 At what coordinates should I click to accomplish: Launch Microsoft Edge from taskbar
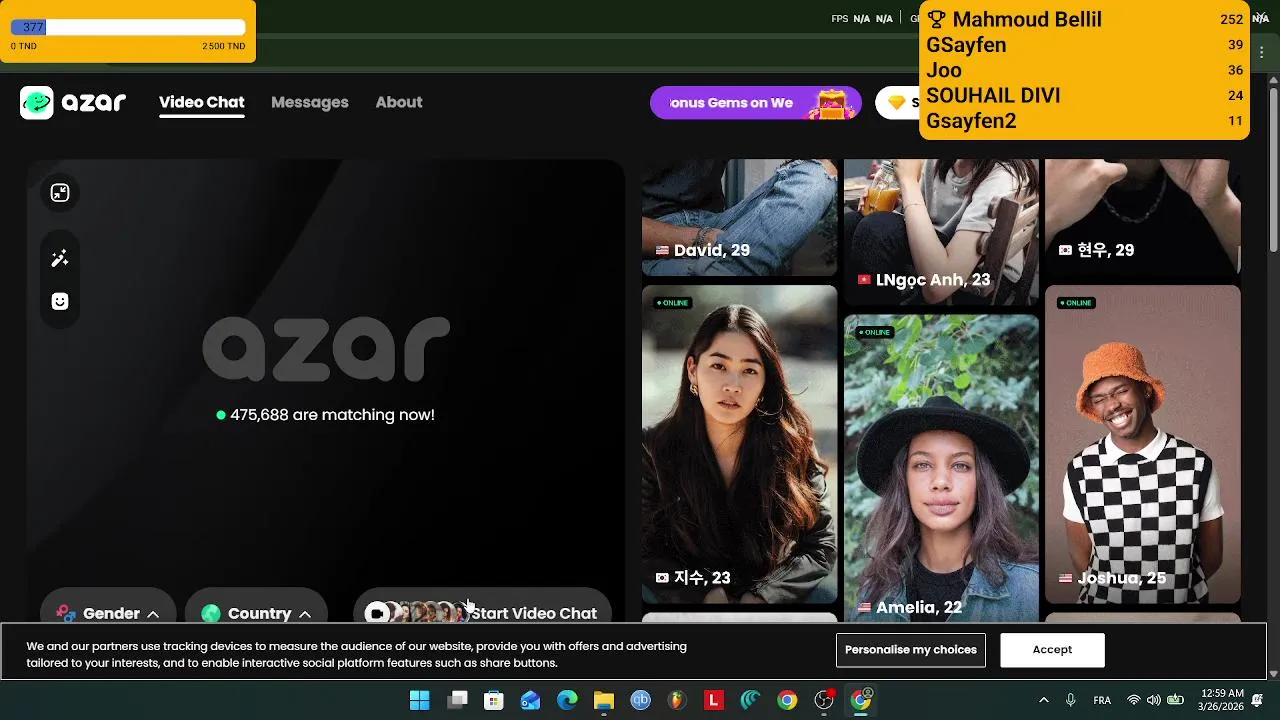(567, 700)
